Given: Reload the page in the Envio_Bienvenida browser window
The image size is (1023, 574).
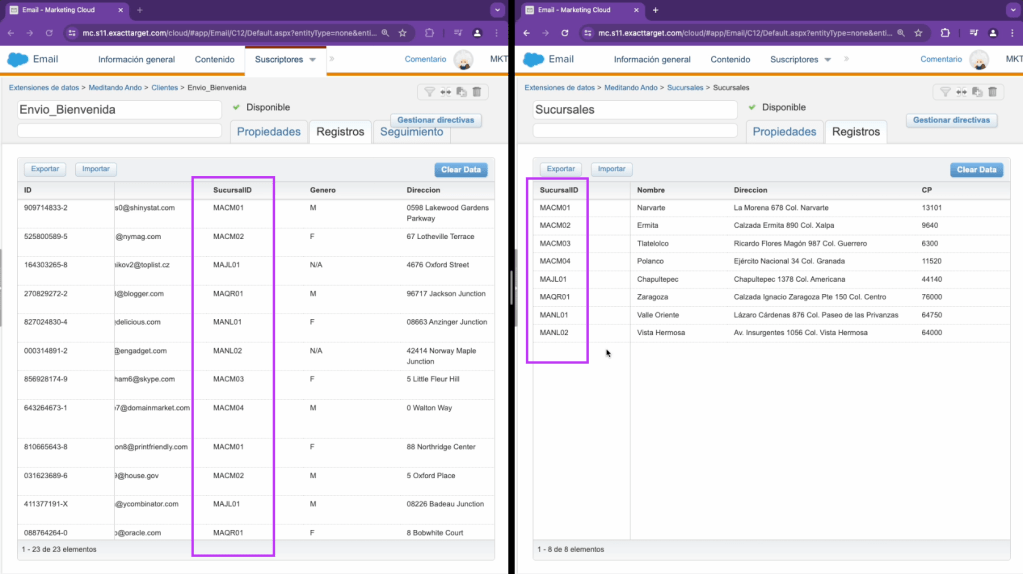Looking at the screenshot, I should (47, 33).
